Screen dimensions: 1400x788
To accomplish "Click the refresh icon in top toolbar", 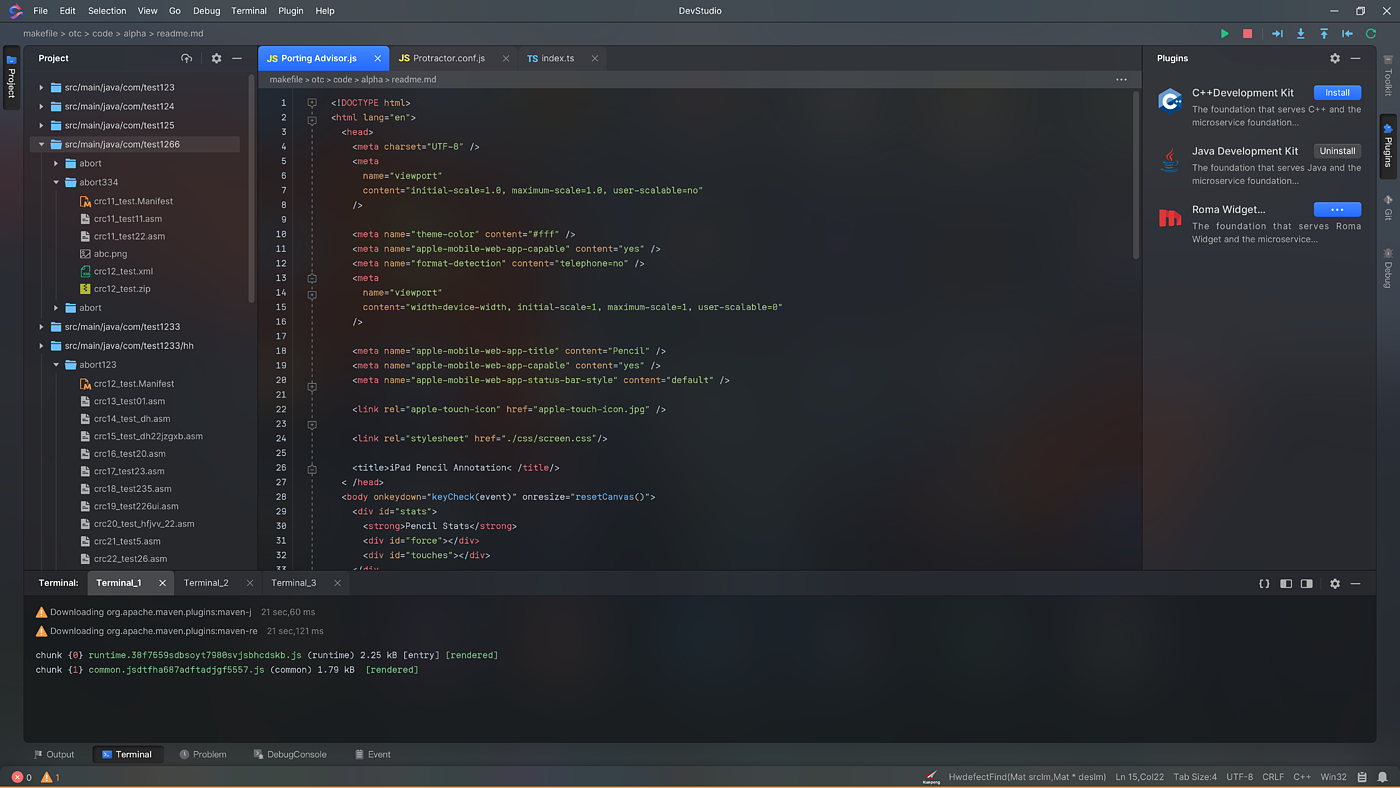I will pyautogui.click(x=1371, y=34).
